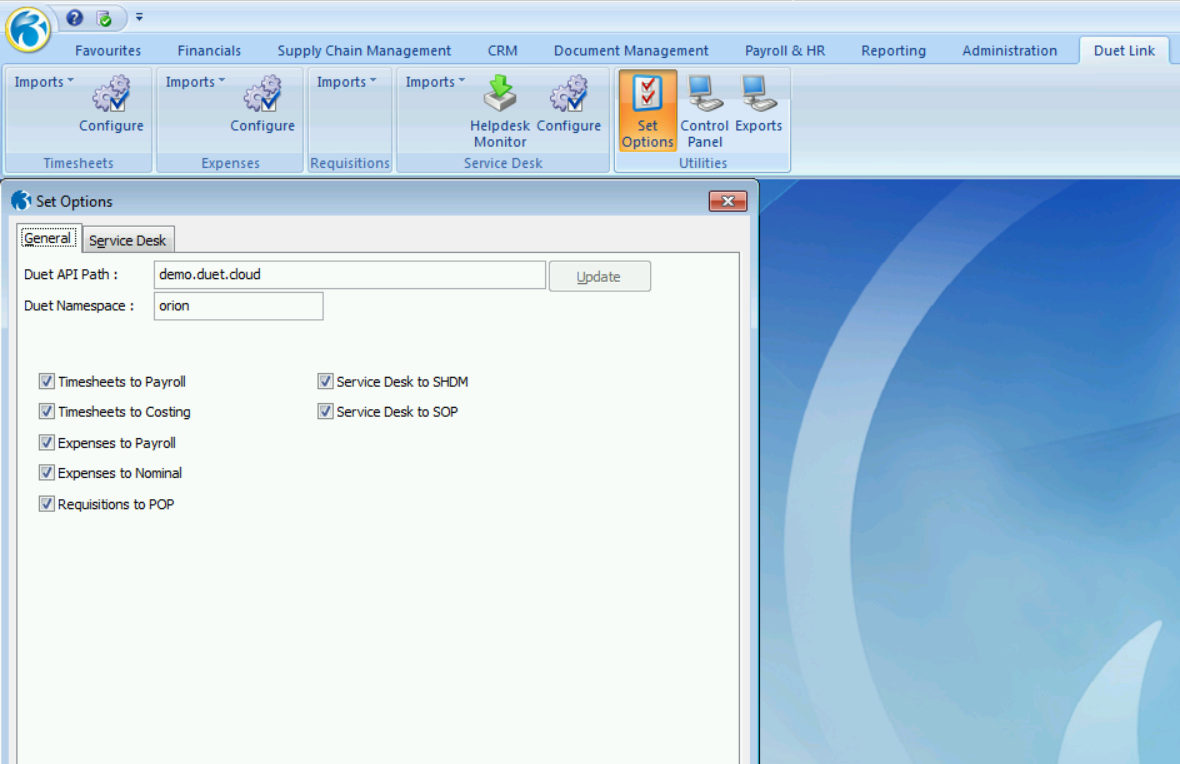
Task: Toggle the Expenses to Payroll checkbox
Action: (x=47, y=443)
